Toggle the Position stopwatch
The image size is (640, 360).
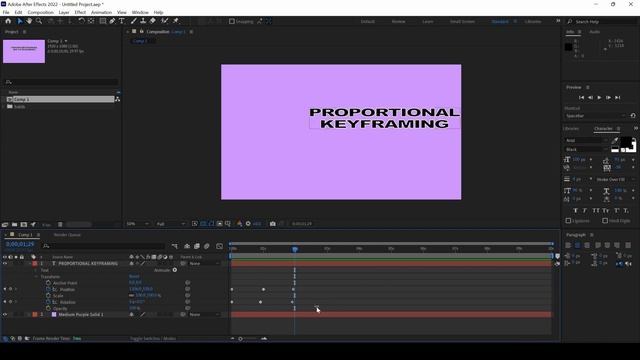pyautogui.click(x=48, y=289)
